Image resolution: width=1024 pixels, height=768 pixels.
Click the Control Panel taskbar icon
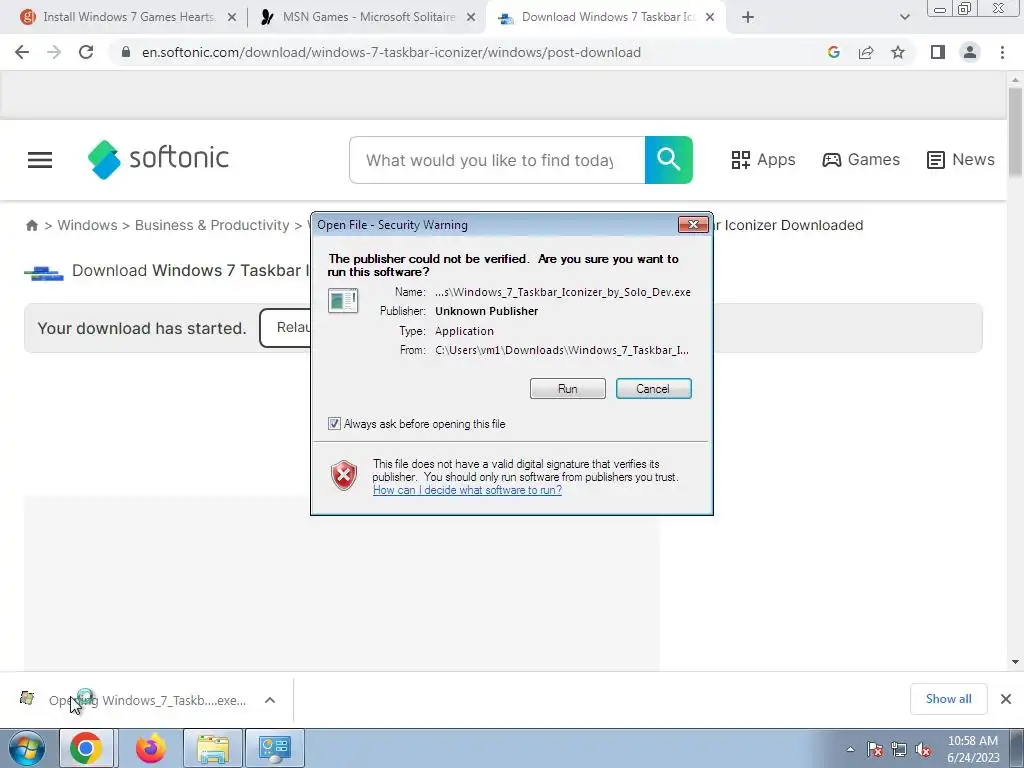(x=274, y=748)
